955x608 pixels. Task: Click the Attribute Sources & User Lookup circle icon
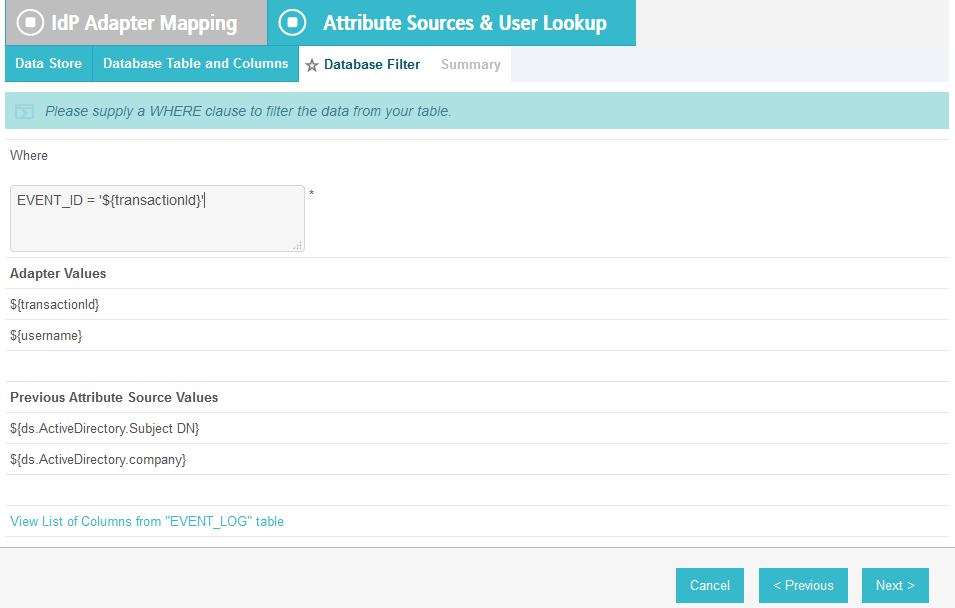point(292,23)
